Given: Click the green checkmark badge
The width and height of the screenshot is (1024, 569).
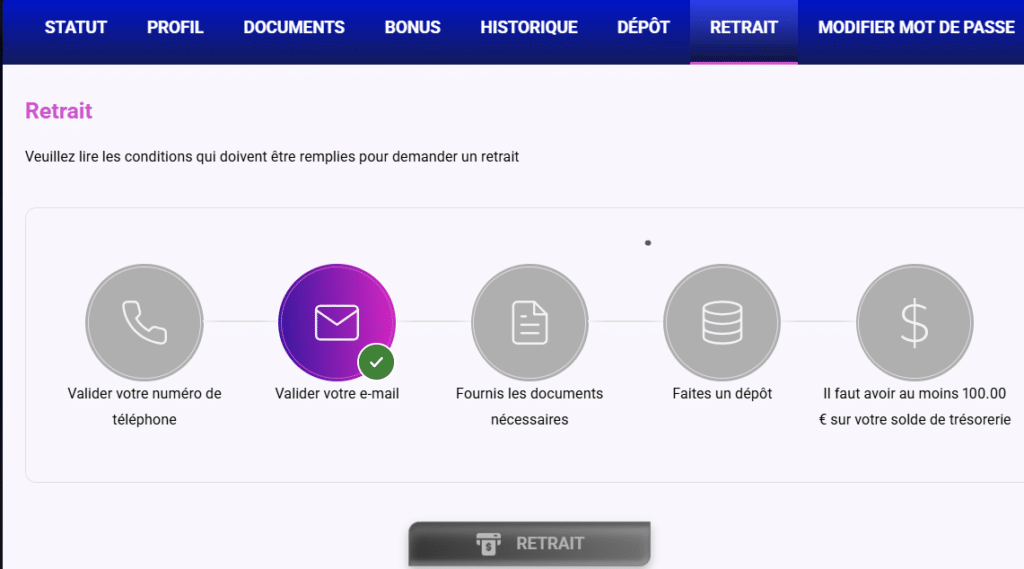Looking at the screenshot, I should [x=376, y=362].
